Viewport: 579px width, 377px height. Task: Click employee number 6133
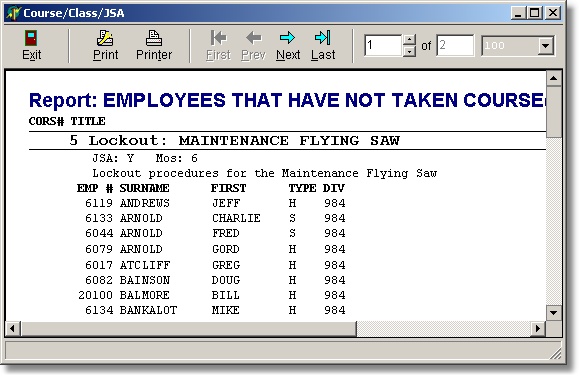click(x=99, y=219)
